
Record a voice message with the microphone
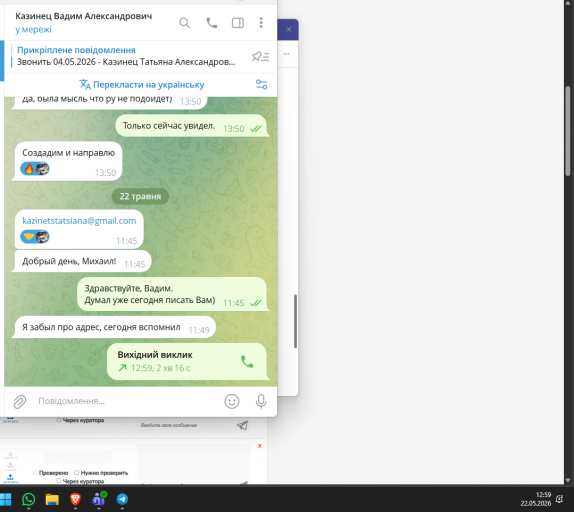point(261,401)
